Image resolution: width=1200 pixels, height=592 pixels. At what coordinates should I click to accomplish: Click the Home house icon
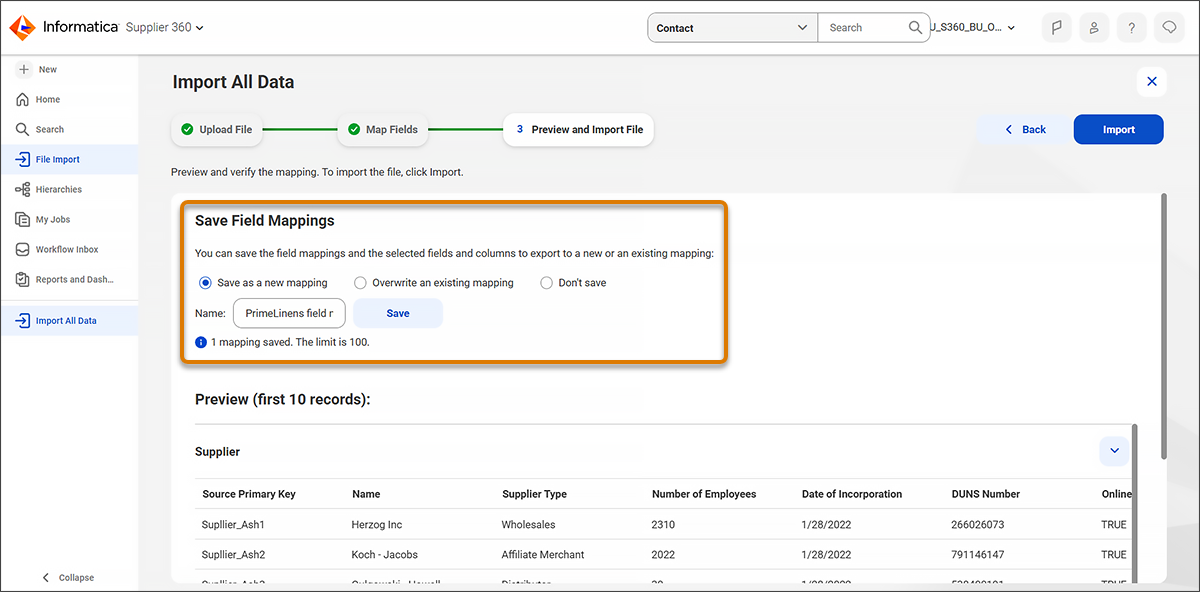pyautogui.click(x=23, y=100)
